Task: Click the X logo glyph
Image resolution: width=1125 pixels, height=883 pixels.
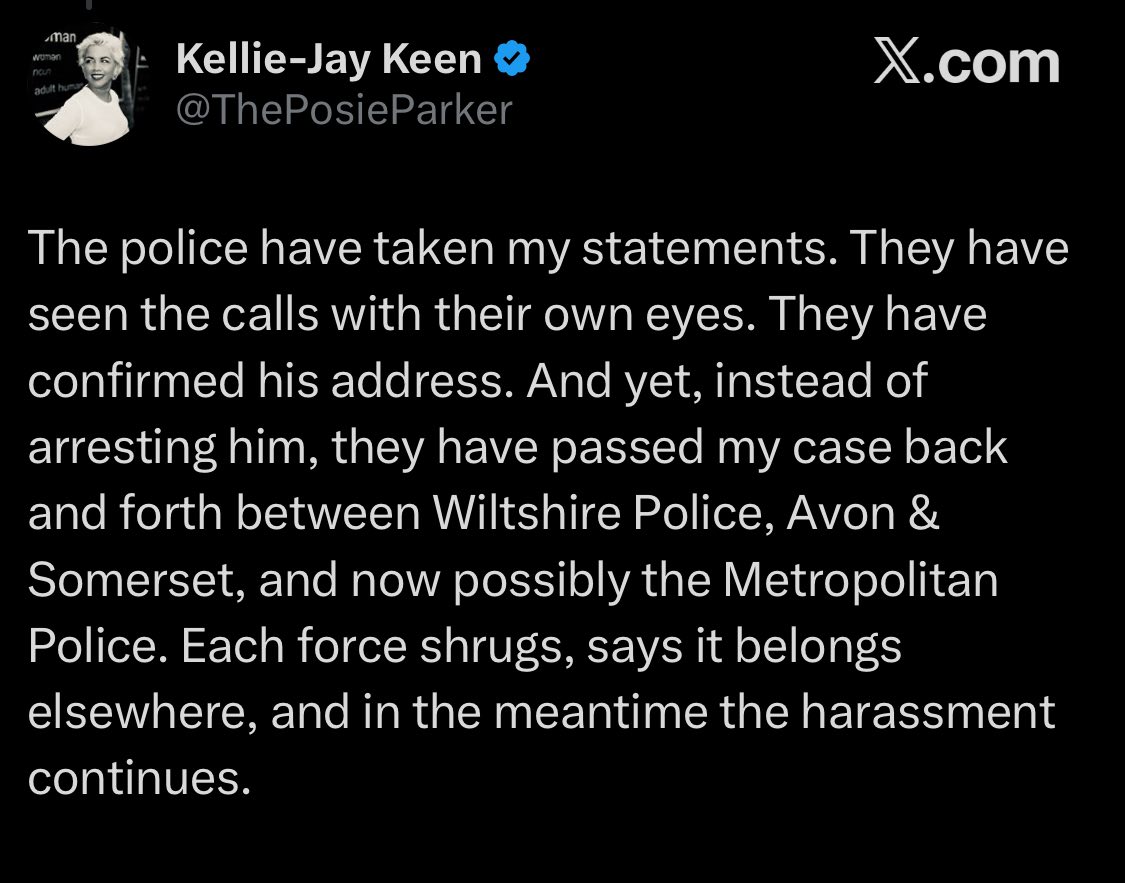Action: pyautogui.click(x=899, y=63)
